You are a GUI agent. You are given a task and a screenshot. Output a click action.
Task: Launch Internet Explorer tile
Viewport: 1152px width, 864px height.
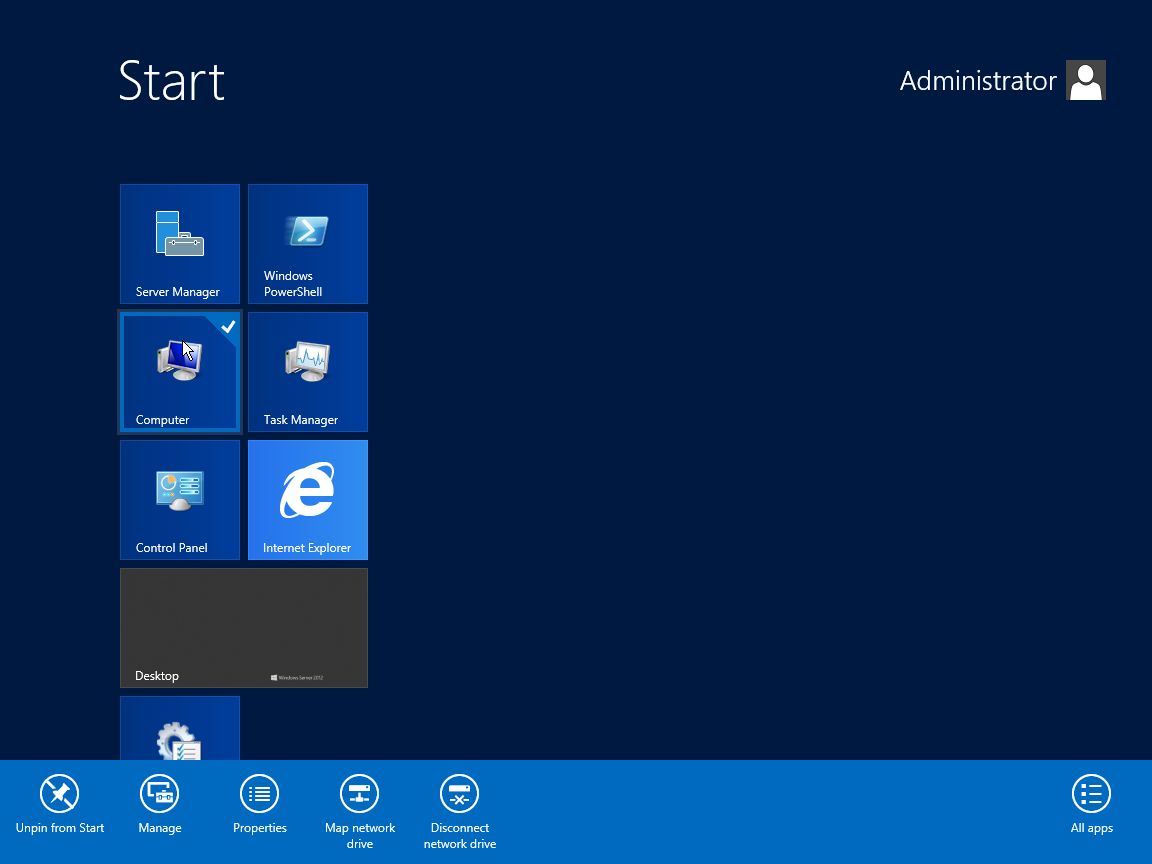tap(308, 500)
